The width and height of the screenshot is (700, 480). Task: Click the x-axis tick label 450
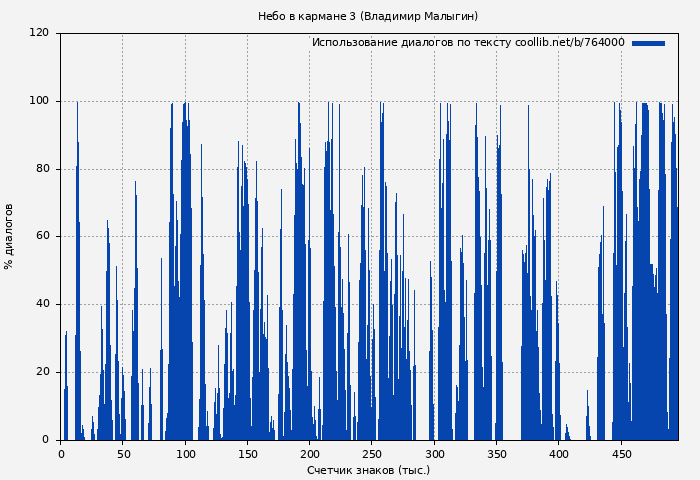tap(622, 454)
